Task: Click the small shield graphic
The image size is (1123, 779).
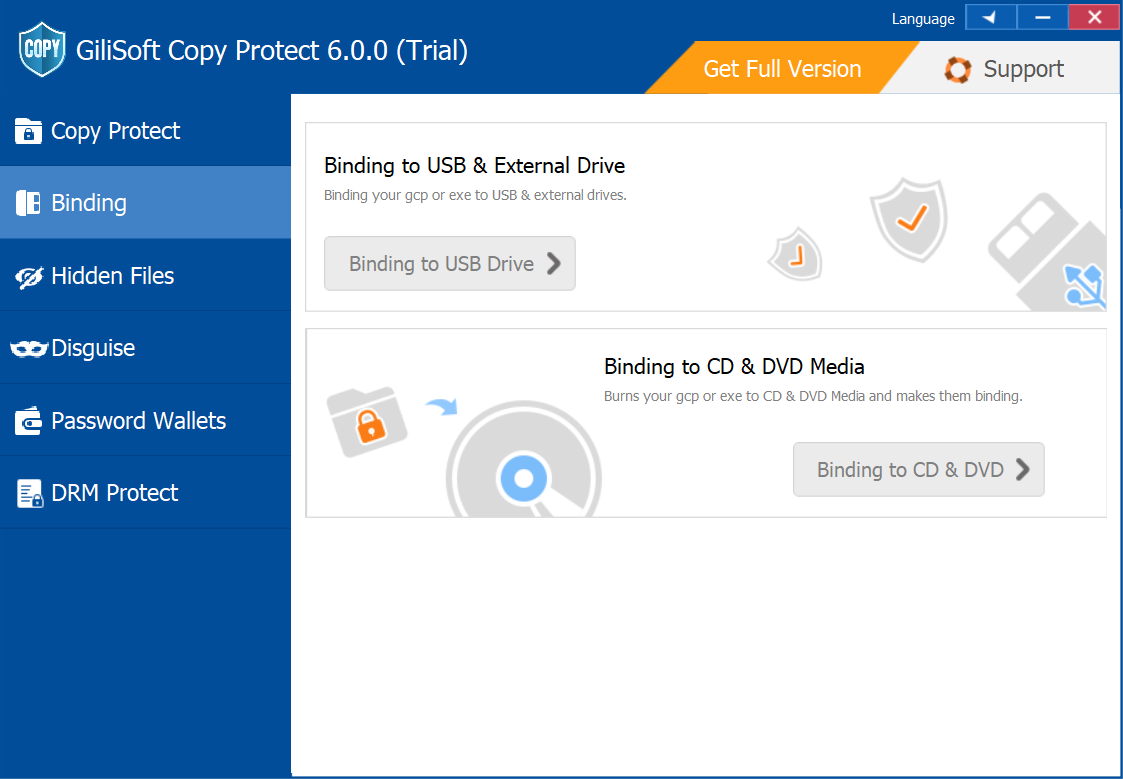Action: 796,254
